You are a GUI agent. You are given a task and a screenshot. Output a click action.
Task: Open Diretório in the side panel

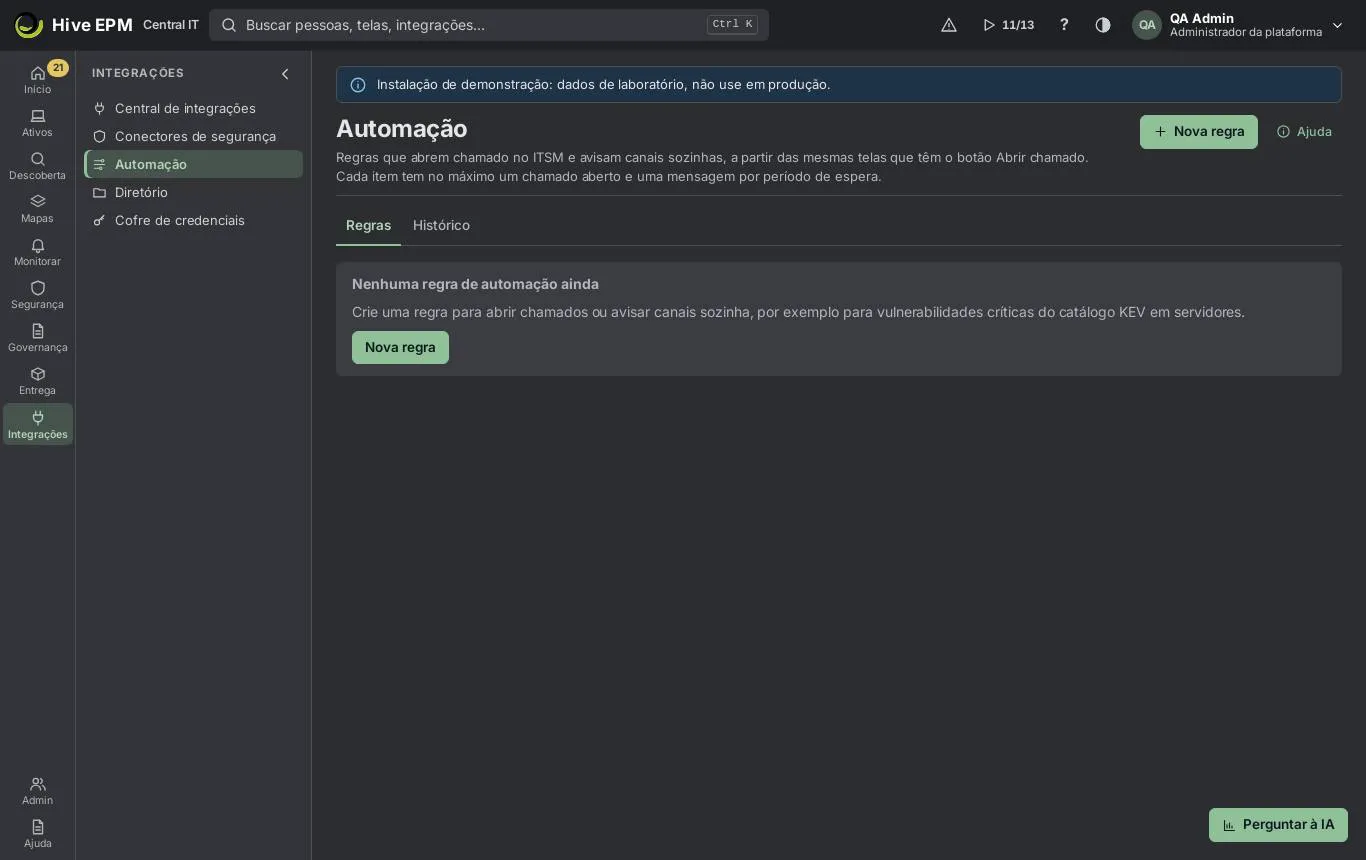point(193,192)
